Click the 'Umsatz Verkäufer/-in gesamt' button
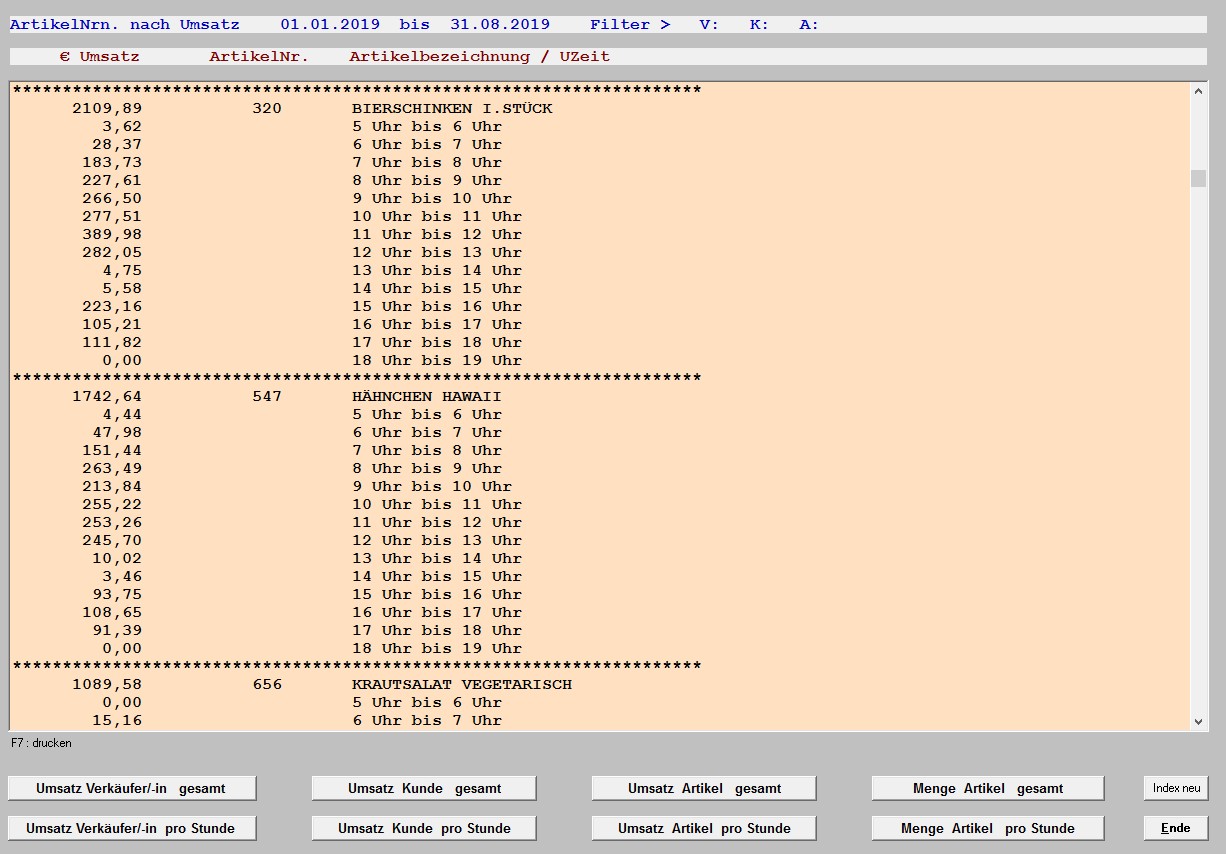The image size is (1226, 854). tap(131, 788)
